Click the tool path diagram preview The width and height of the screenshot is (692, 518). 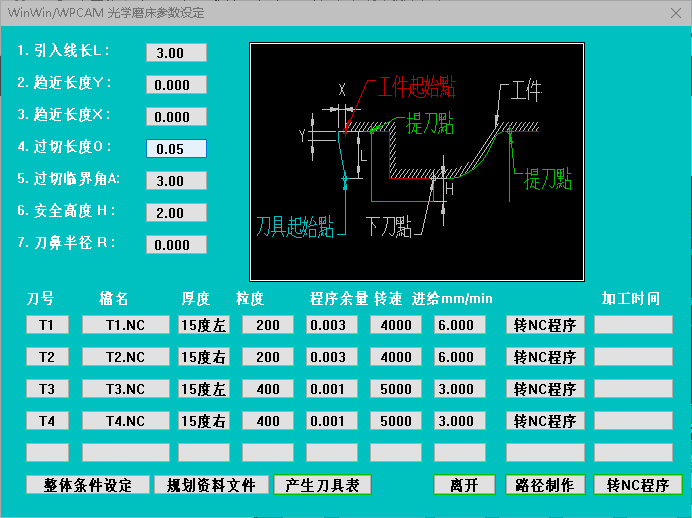point(417,162)
